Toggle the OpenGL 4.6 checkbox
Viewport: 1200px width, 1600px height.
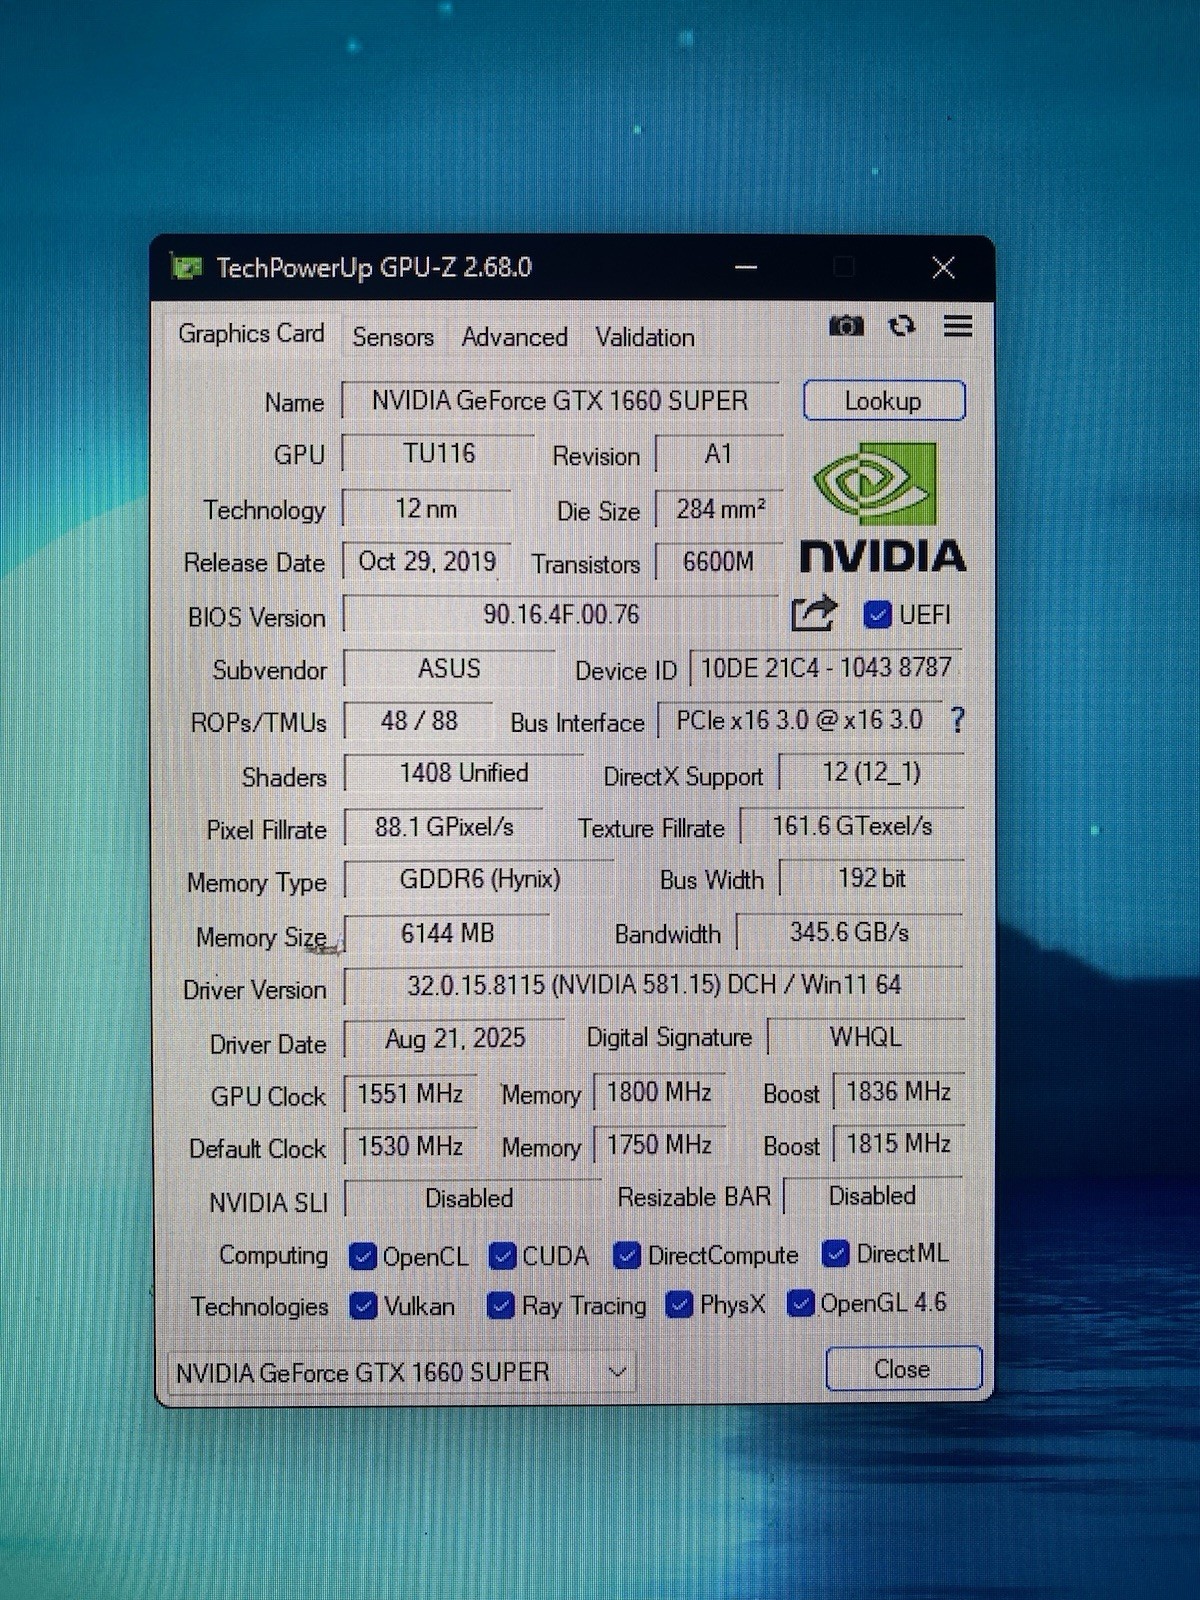(x=800, y=1303)
